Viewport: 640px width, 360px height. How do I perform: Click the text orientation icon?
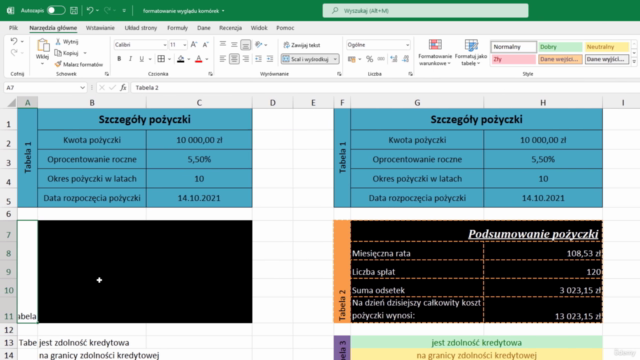tap(258, 44)
